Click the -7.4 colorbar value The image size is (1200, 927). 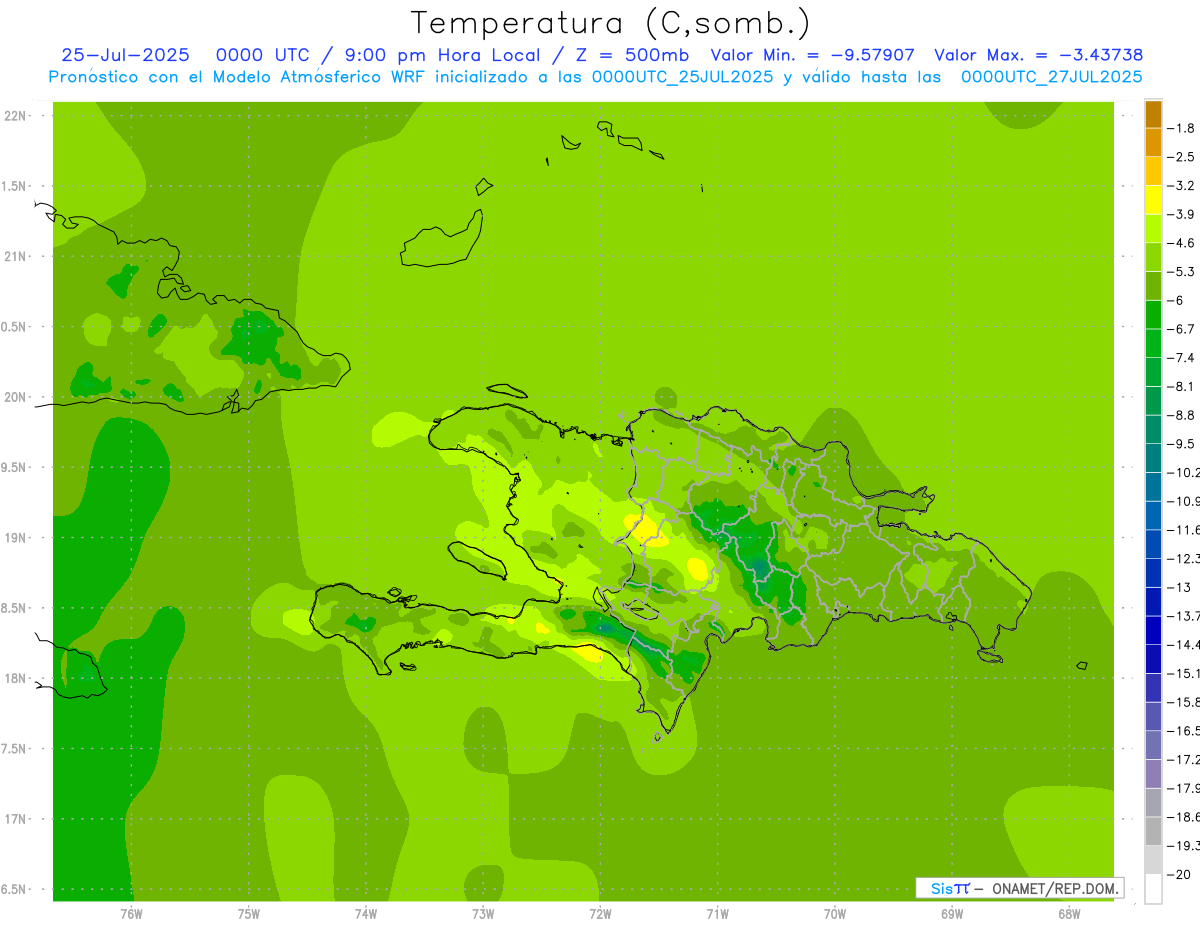[x=1183, y=358]
